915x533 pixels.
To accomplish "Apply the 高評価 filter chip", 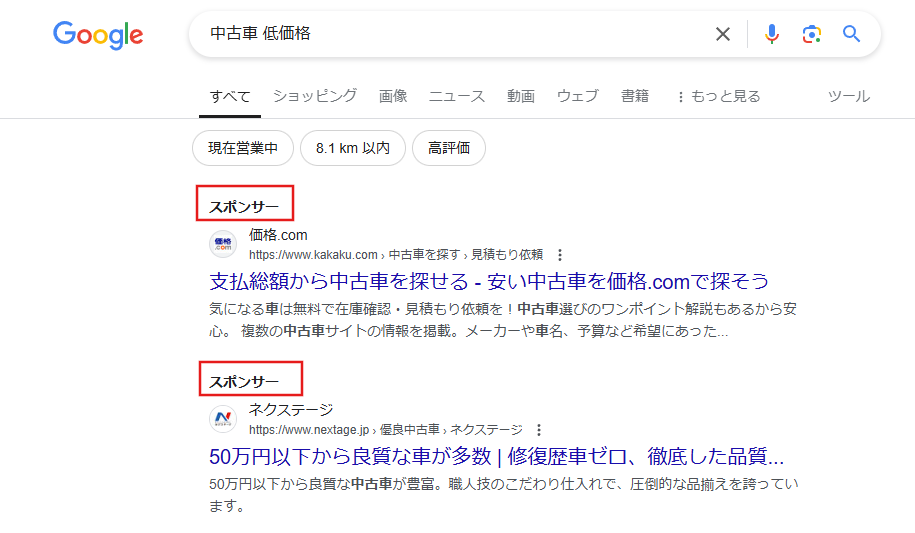I will [x=449, y=148].
